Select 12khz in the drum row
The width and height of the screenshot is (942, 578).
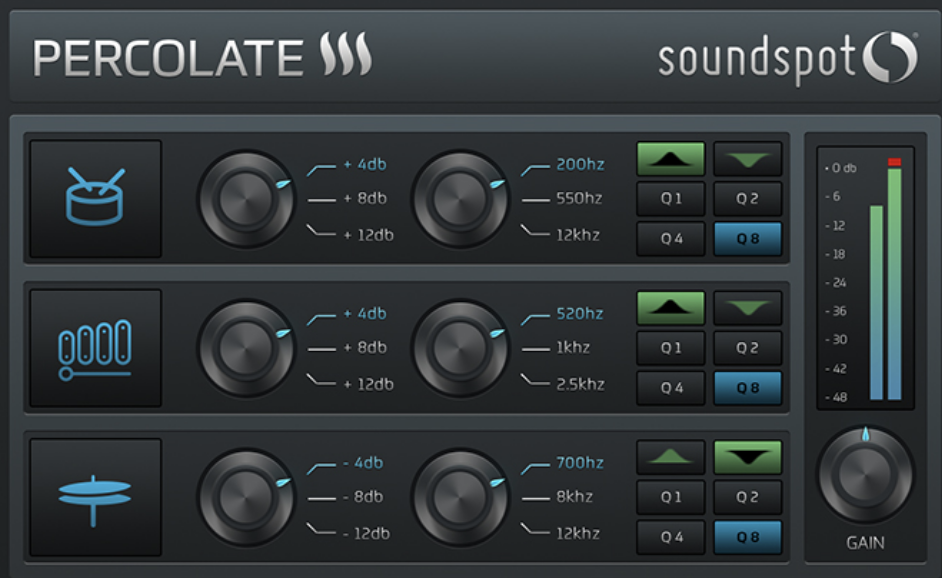pos(578,235)
